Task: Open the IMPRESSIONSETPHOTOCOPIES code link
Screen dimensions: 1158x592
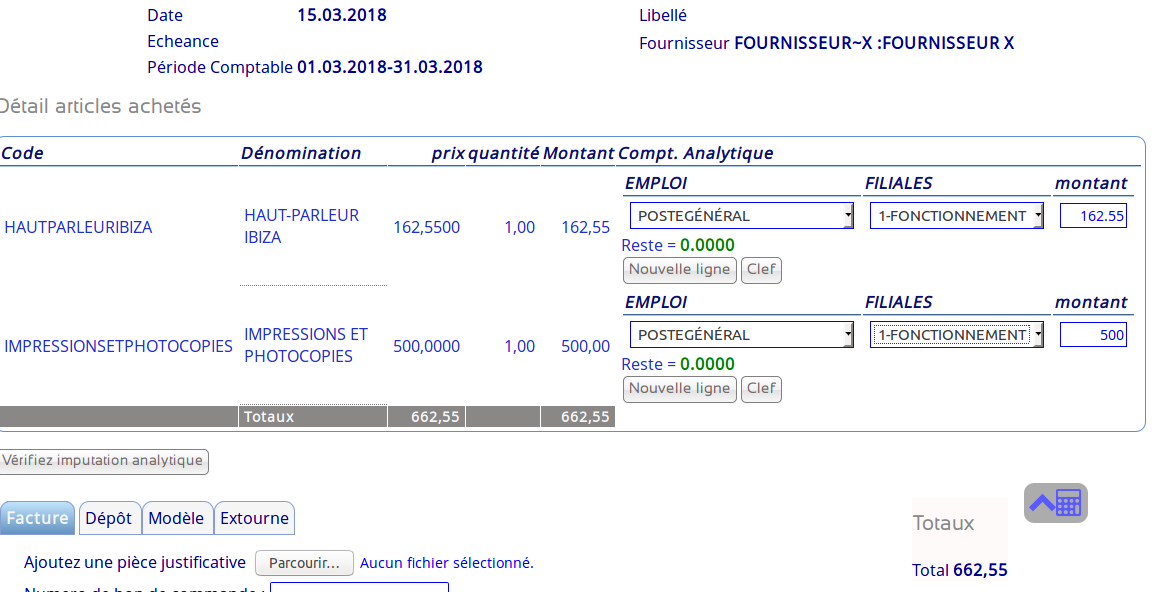Action: (x=118, y=346)
